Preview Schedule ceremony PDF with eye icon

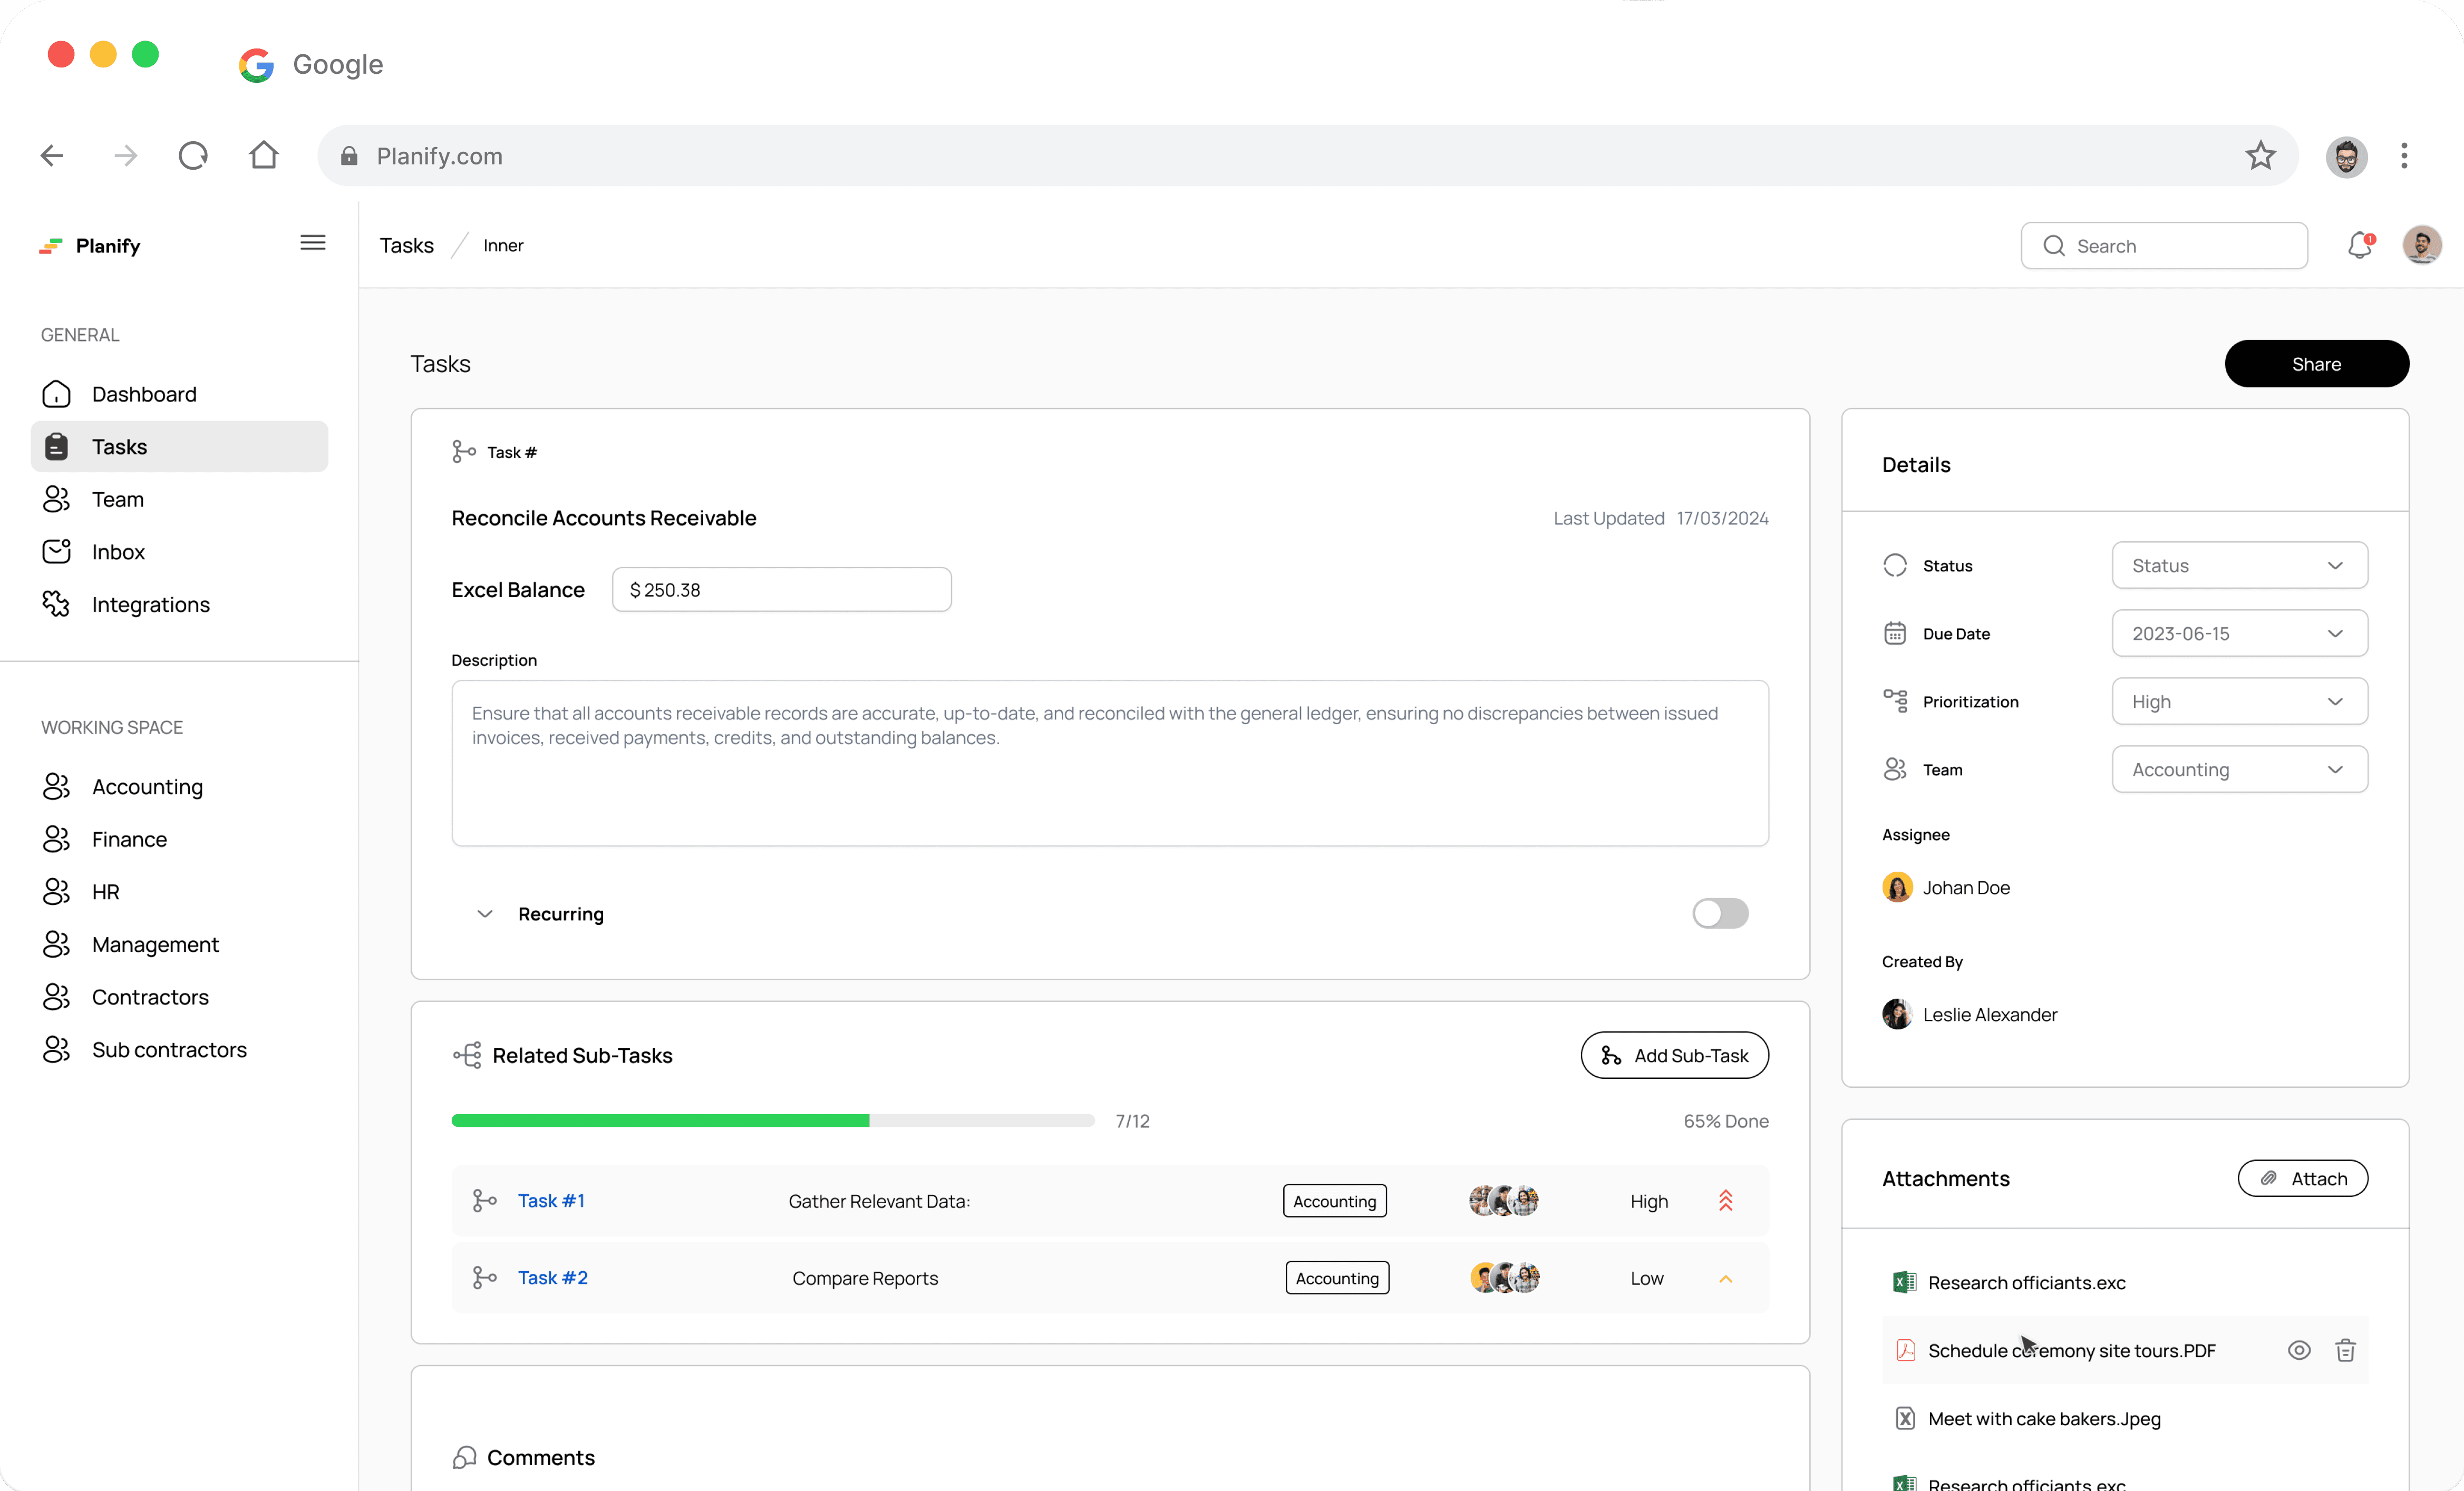(x=2299, y=1350)
